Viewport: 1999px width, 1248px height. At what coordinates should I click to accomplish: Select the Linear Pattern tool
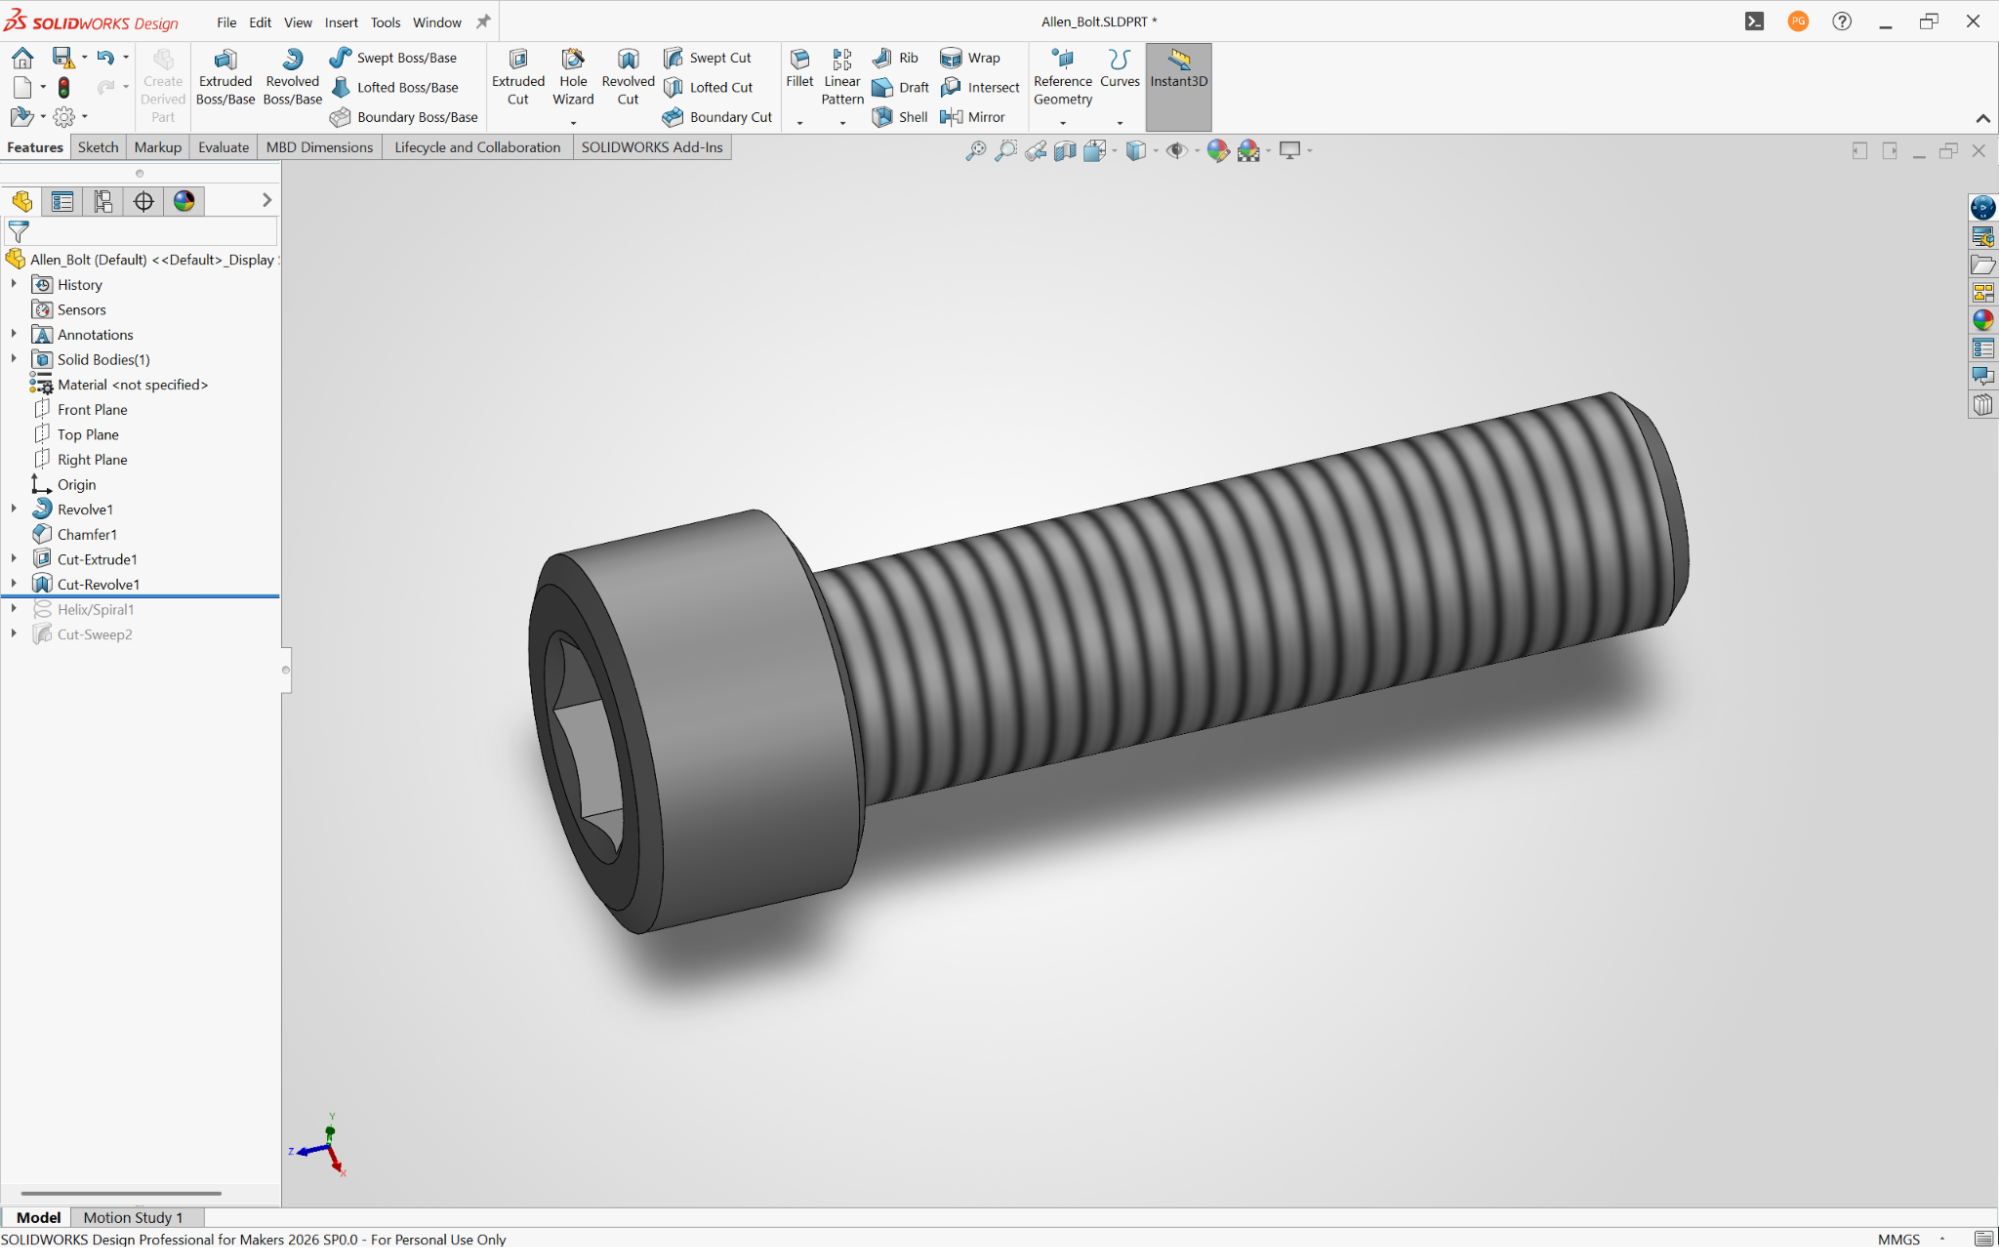(x=842, y=77)
